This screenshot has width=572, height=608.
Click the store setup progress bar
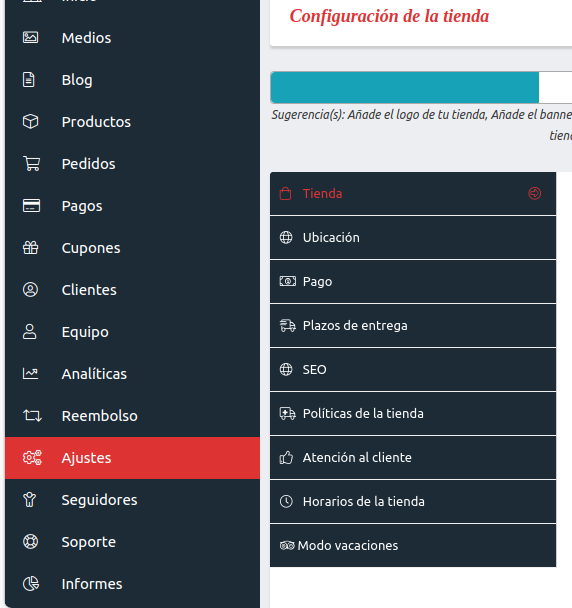pyautogui.click(x=421, y=87)
